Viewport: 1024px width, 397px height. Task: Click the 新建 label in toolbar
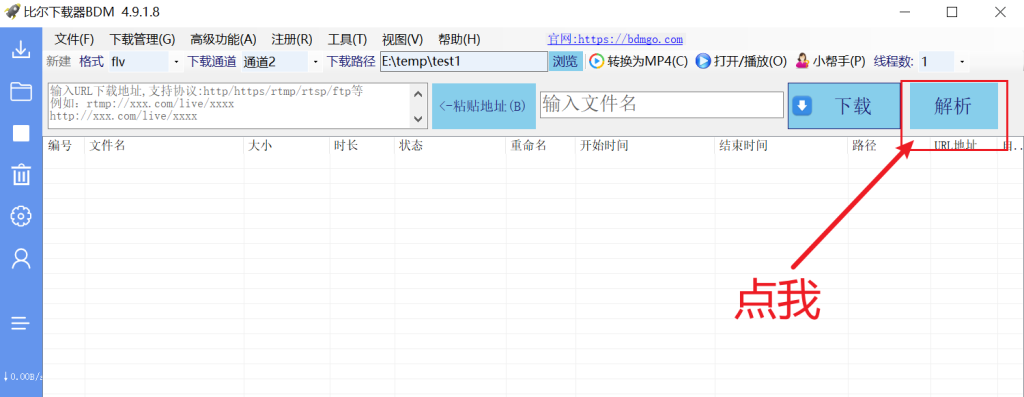[x=59, y=62]
